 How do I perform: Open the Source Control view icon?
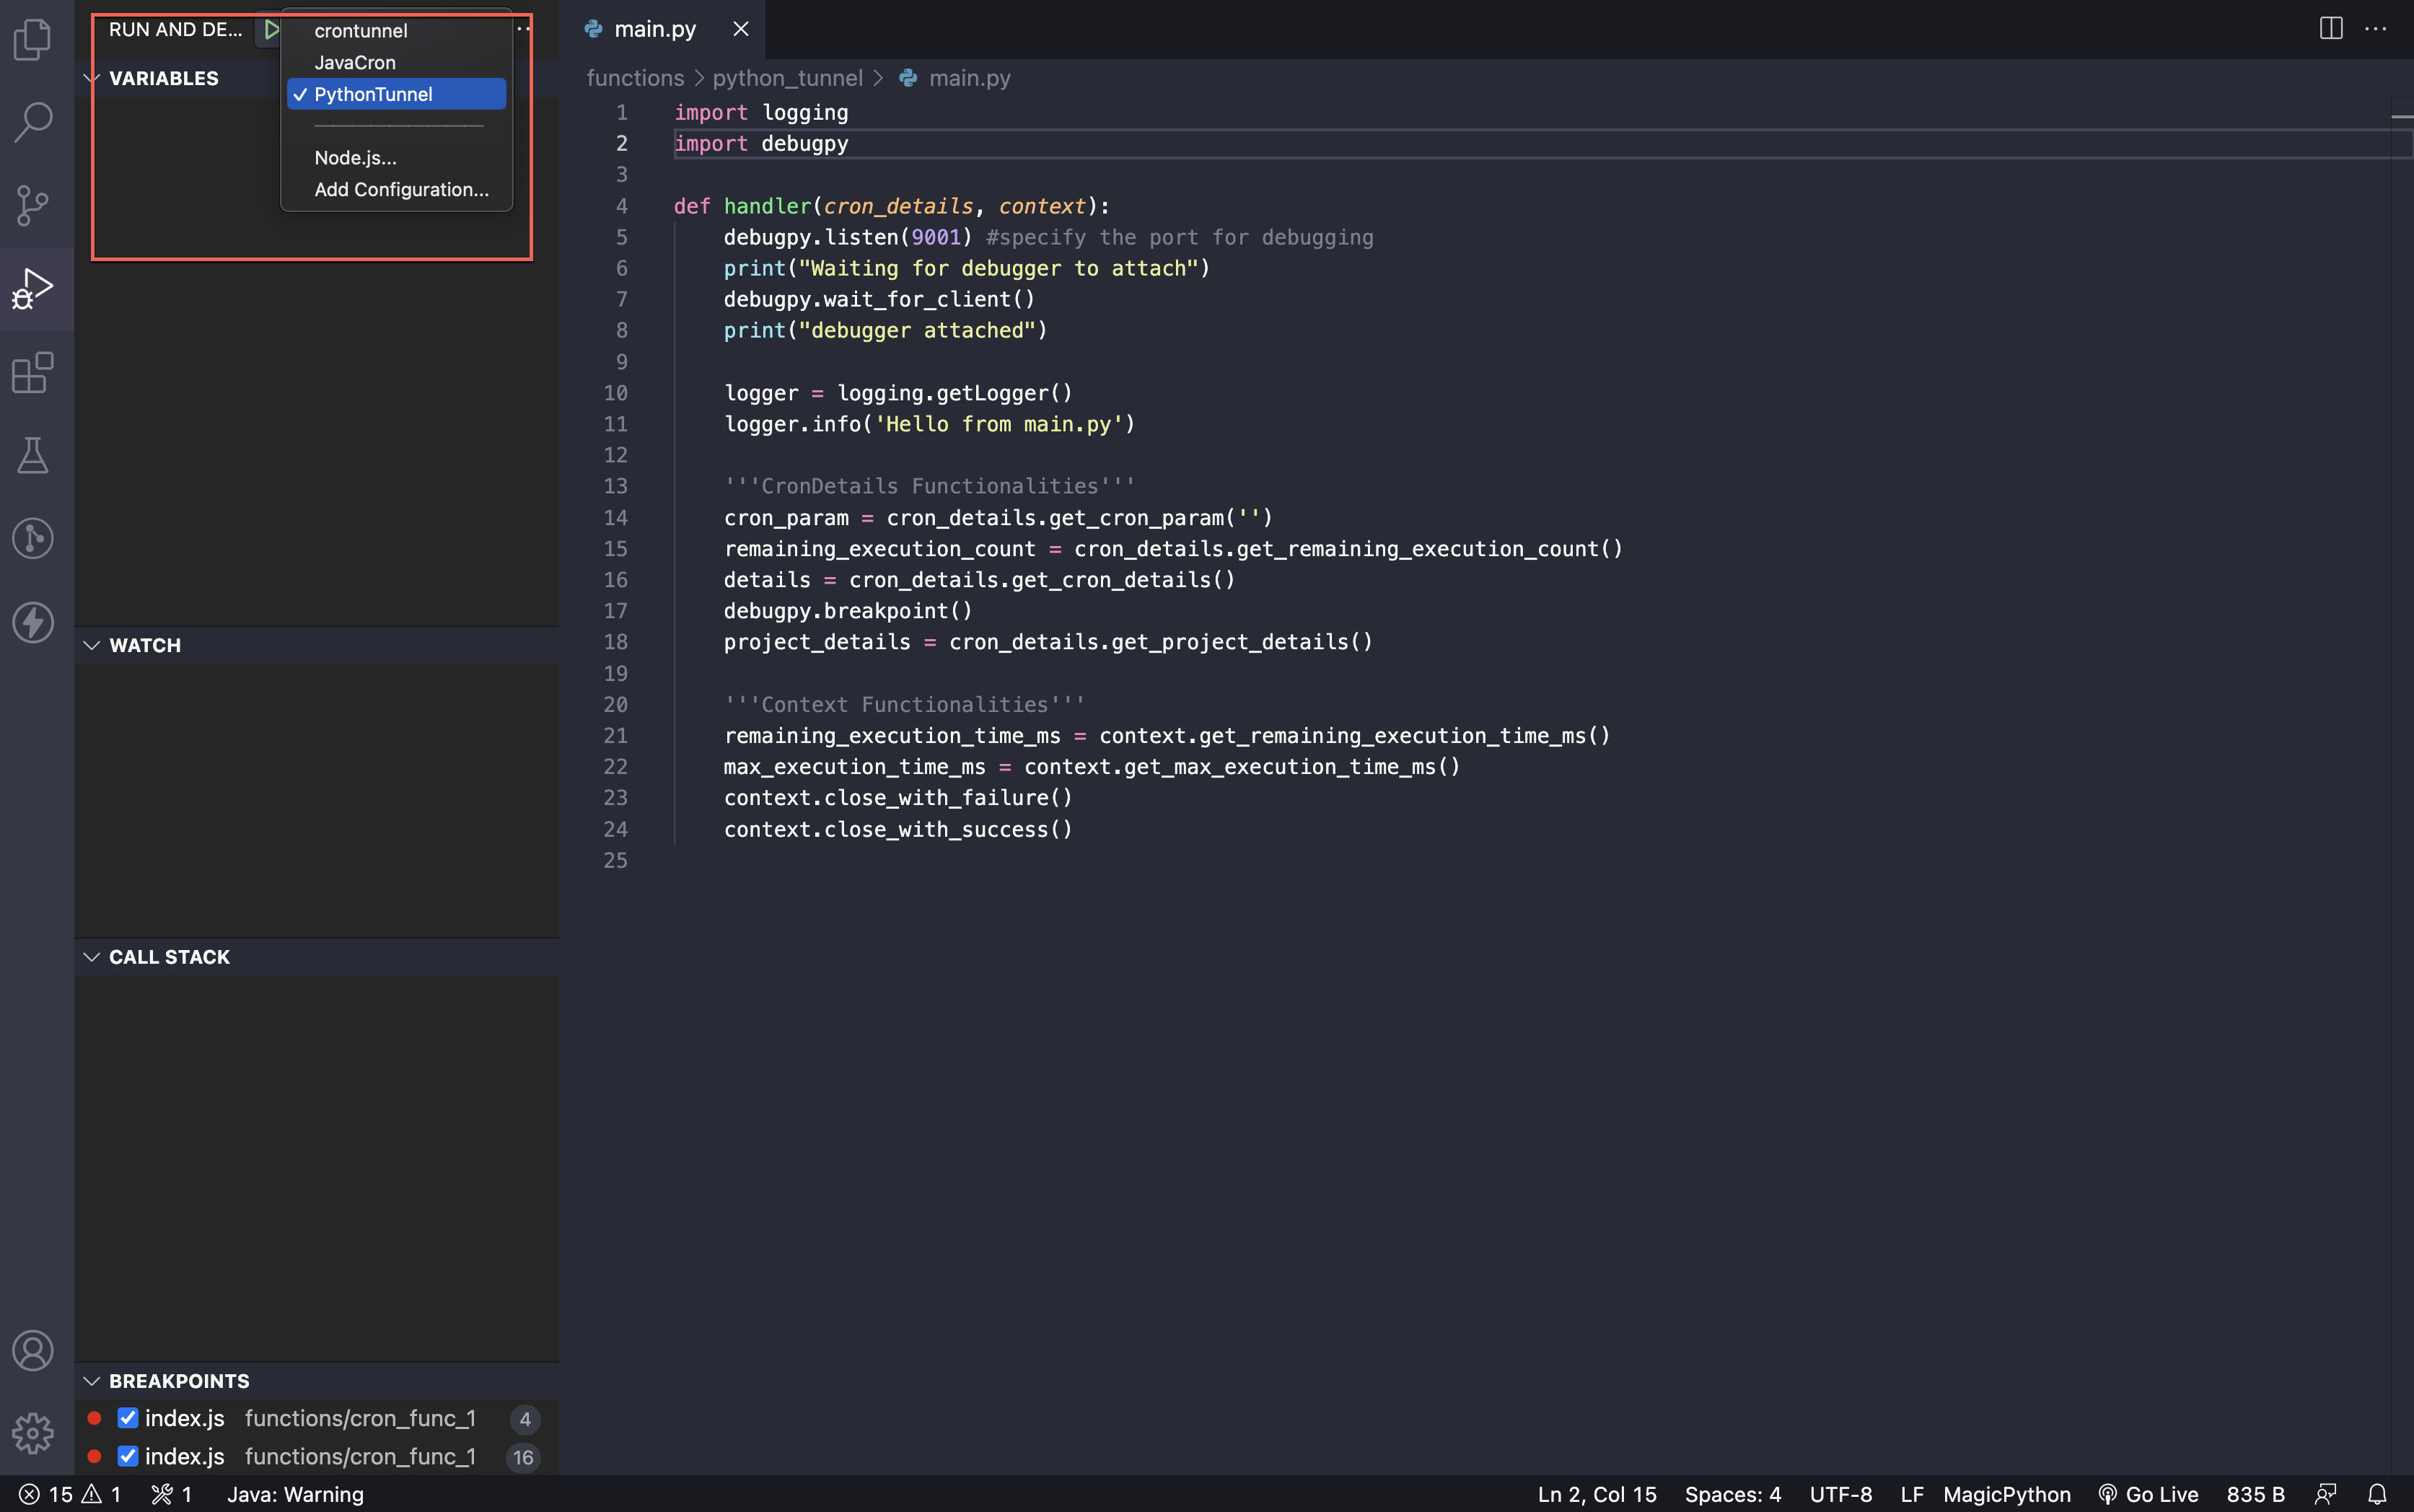point(33,205)
